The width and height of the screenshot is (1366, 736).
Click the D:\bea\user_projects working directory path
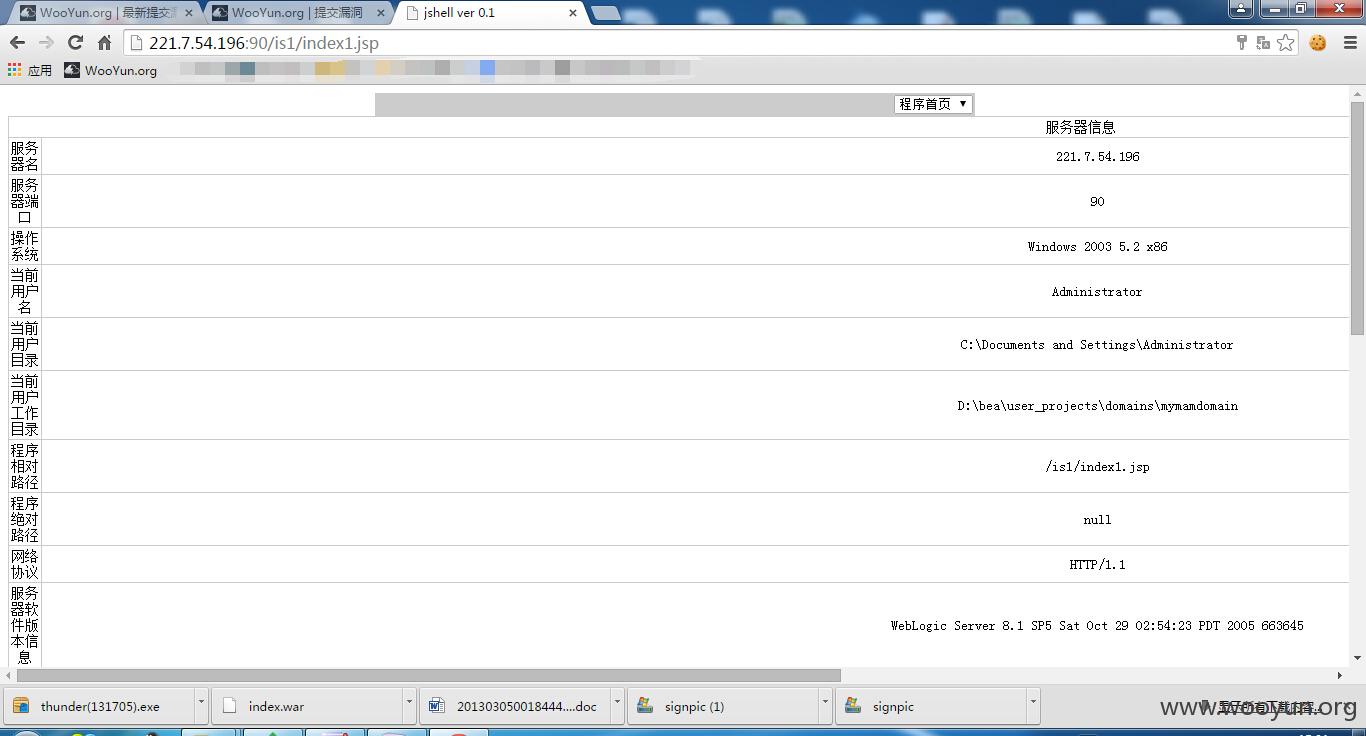1097,406
